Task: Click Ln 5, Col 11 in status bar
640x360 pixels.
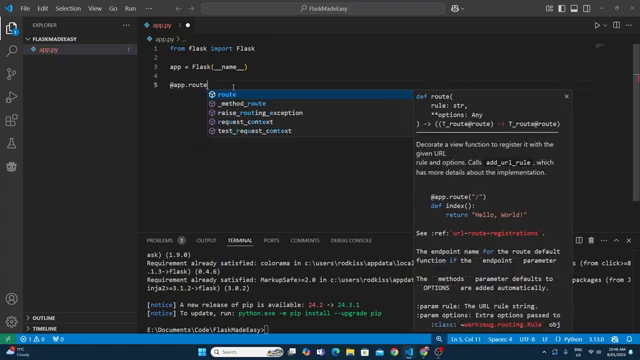Action: (466, 339)
